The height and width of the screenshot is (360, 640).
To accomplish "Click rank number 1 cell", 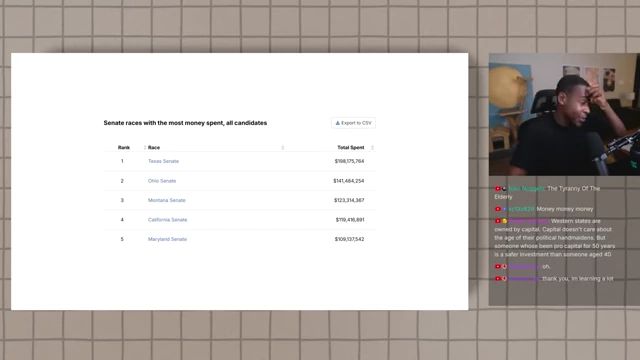I will tap(122, 161).
